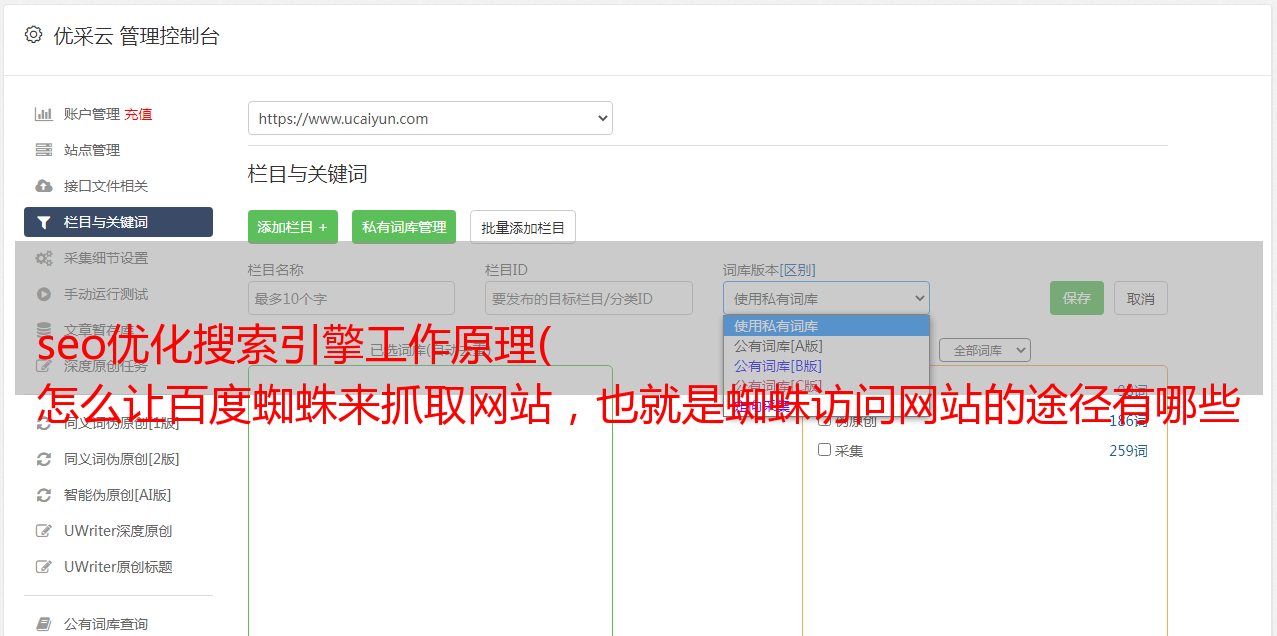Image resolution: width=1277 pixels, height=636 pixels.
Task: Click the cloud upload icon for 接口文件相关
Action: click(x=44, y=186)
